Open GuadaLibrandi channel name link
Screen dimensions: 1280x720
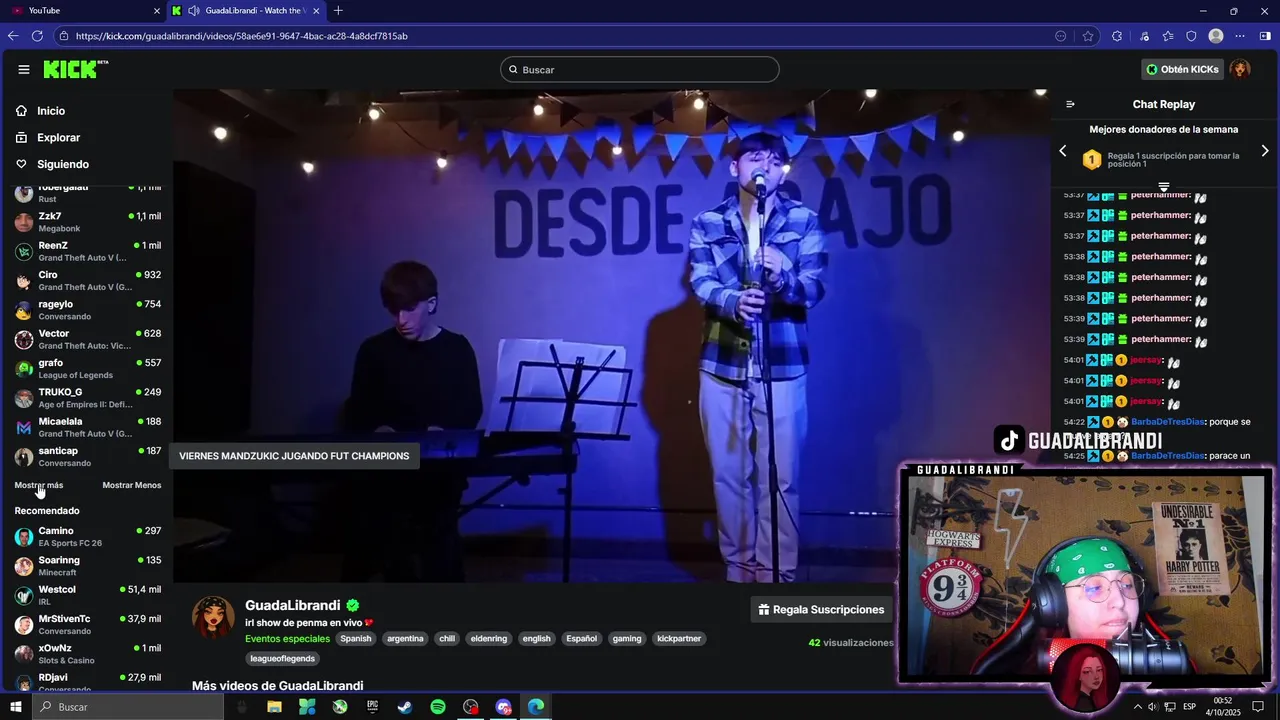tap(292, 605)
